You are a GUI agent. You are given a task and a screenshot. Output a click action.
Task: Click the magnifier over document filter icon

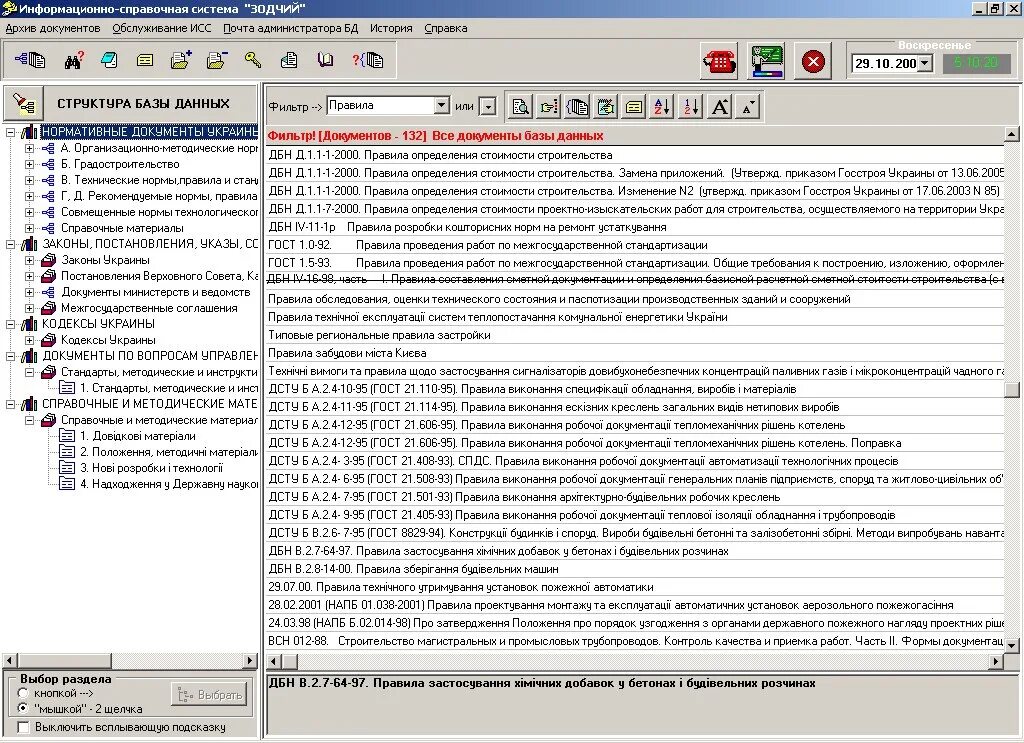tap(520, 106)
